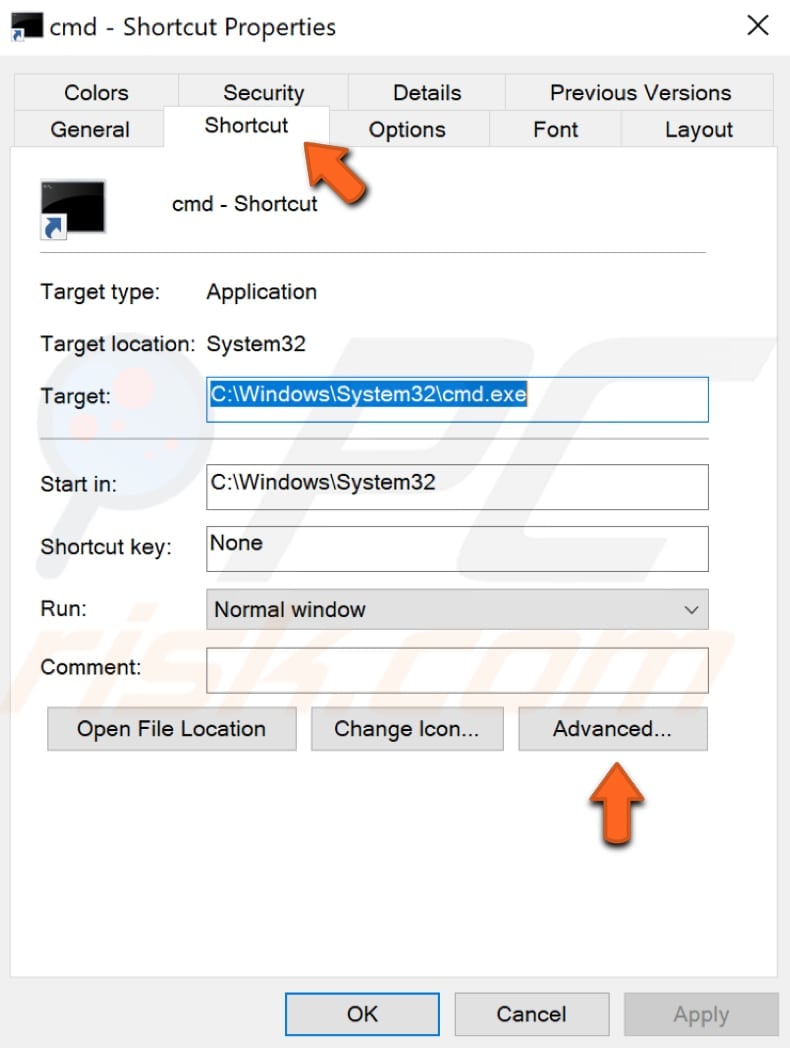Screen dimensions: 790x1048
Task: Switch to the Colors tab
Action: click(96, 92)
